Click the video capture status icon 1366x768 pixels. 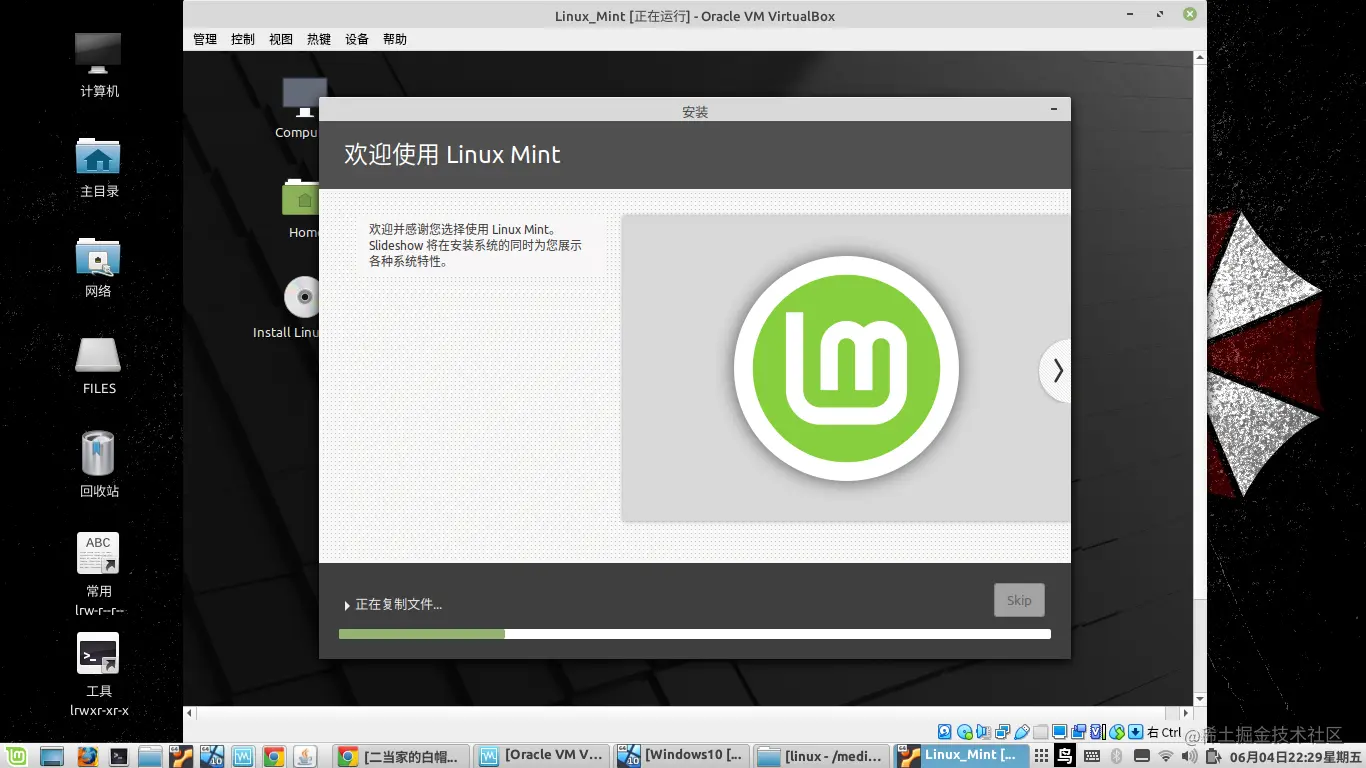(x=1079, y=732)
